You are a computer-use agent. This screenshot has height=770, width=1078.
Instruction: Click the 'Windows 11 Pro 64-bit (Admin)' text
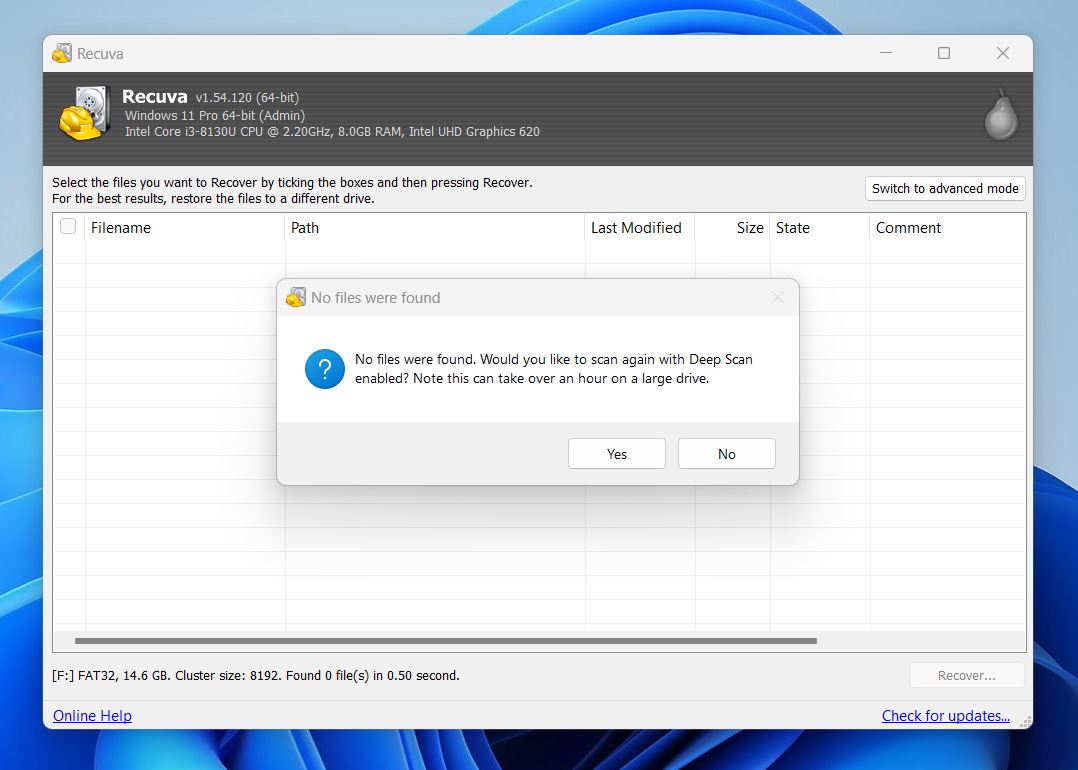(x=214, y=116)
